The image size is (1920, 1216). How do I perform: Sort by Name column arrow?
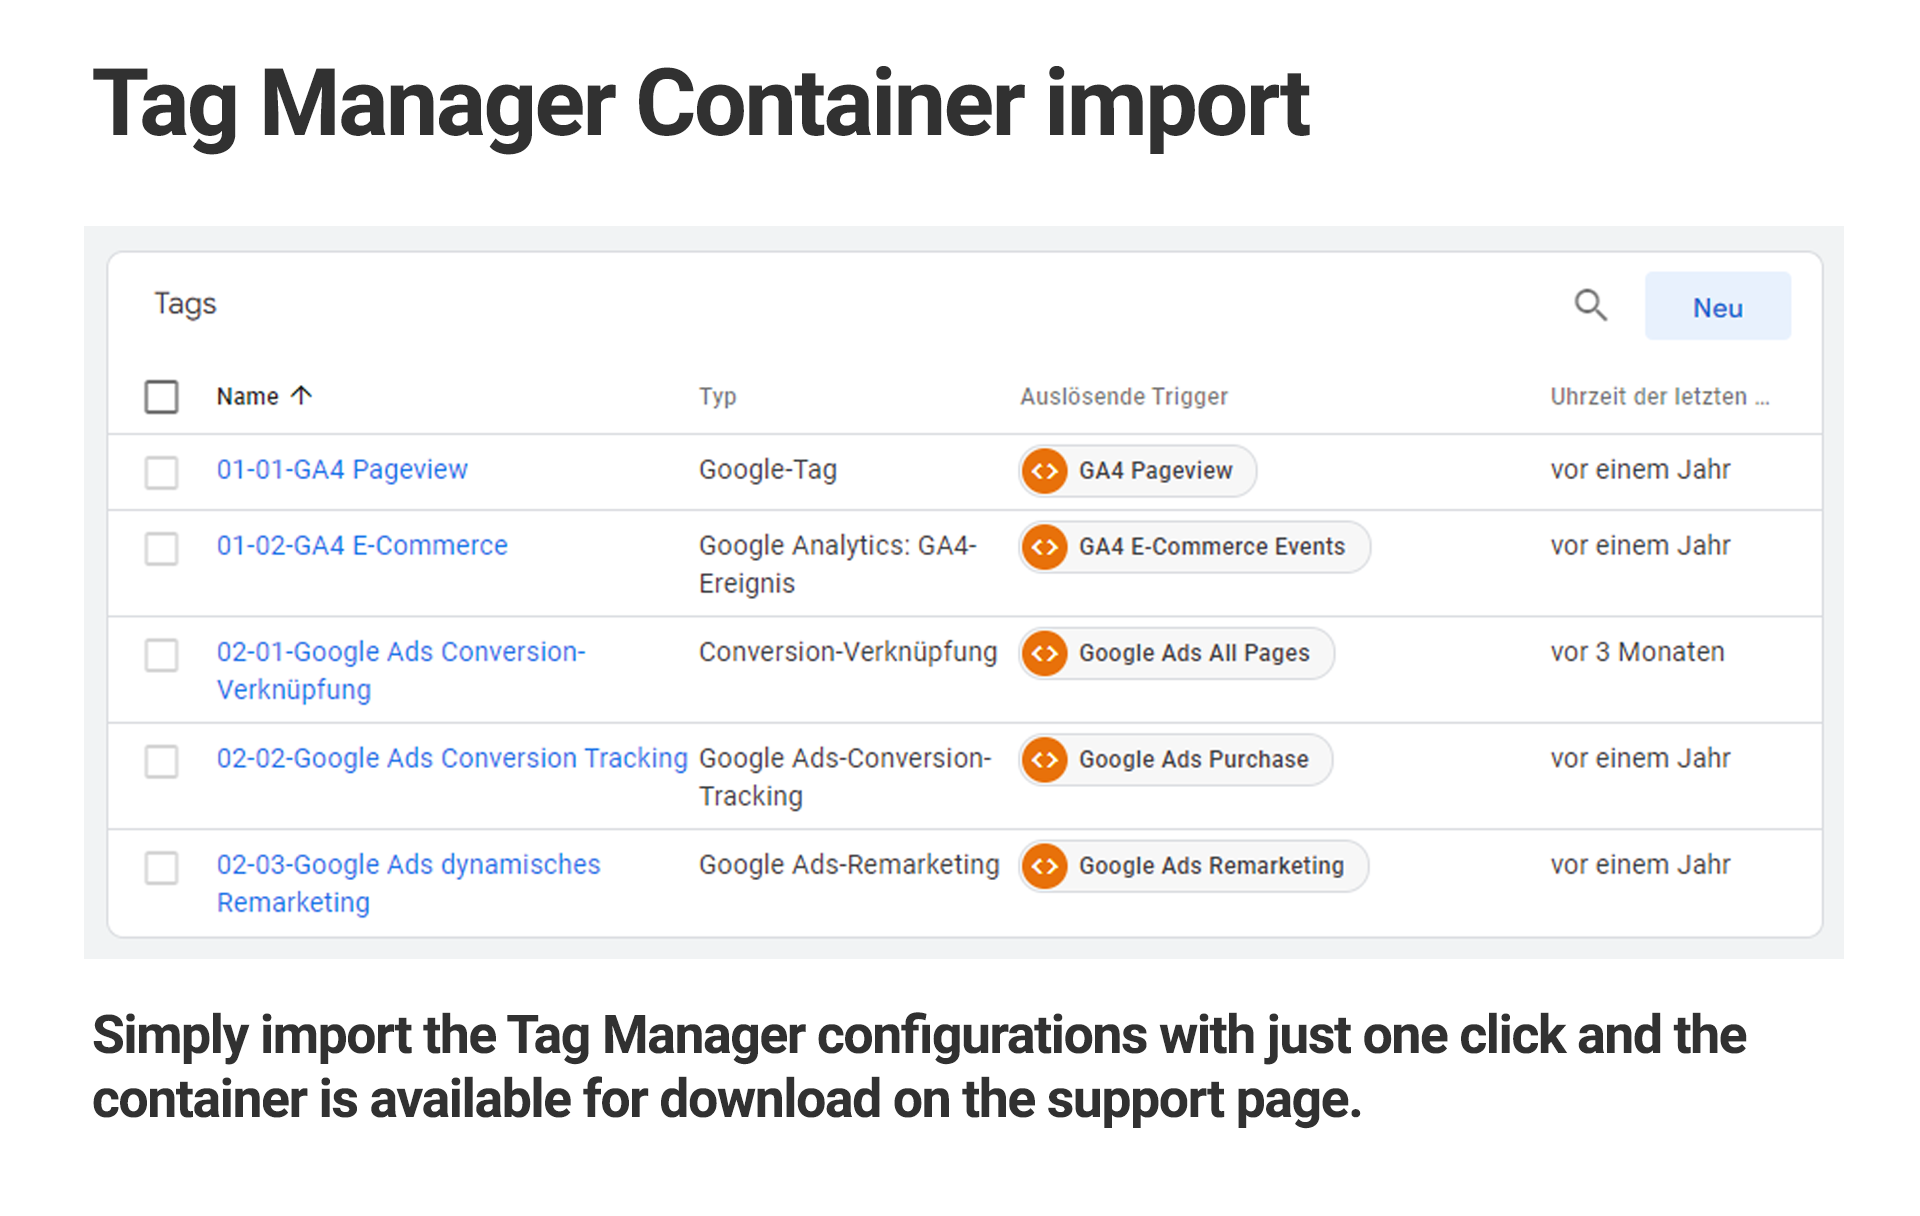click(x=301, y=396)
